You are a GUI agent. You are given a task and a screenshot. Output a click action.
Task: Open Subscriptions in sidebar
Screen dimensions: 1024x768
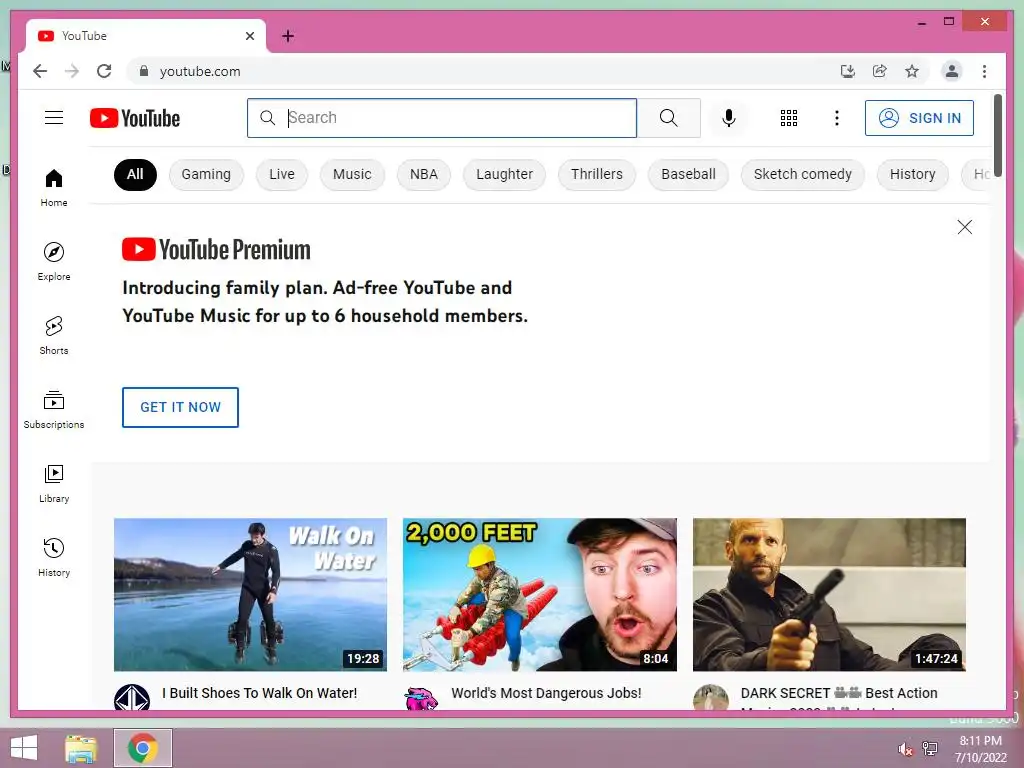point(54,409)
